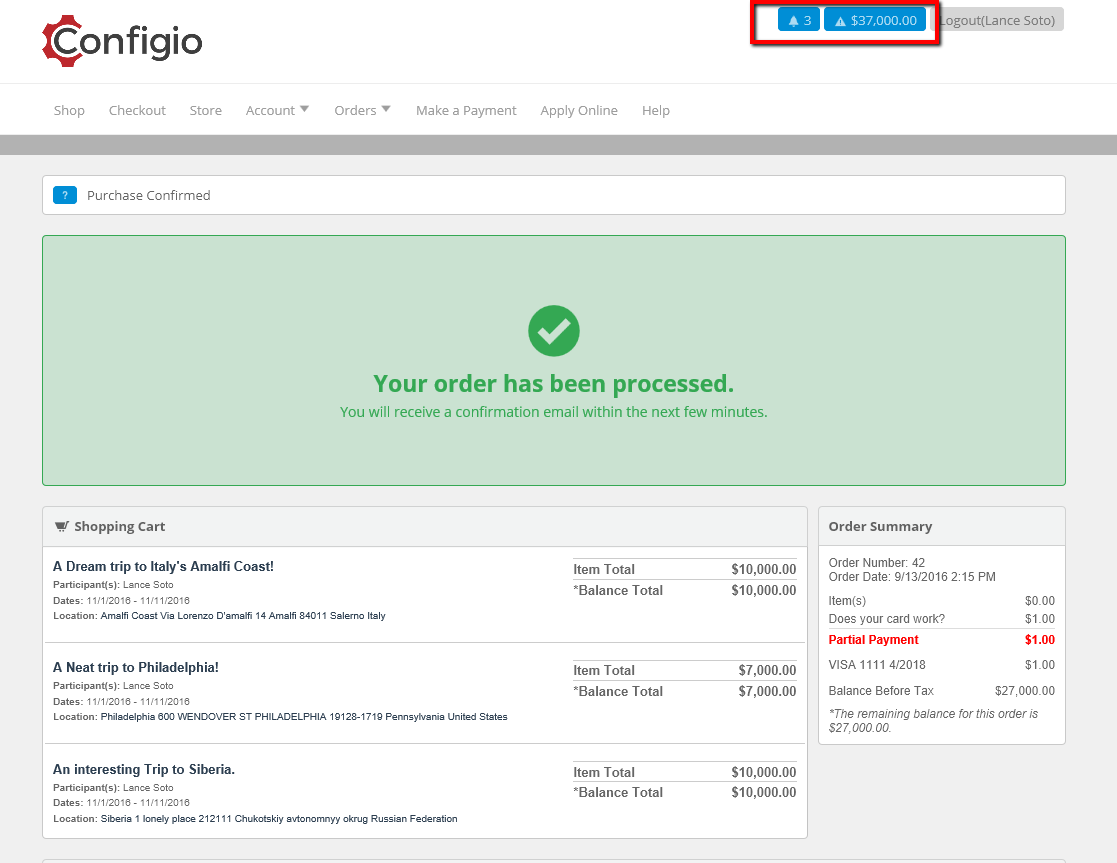Open A Neat trip to Philadelphia title
Screen dimensions: 1117x863
[135, 668]
